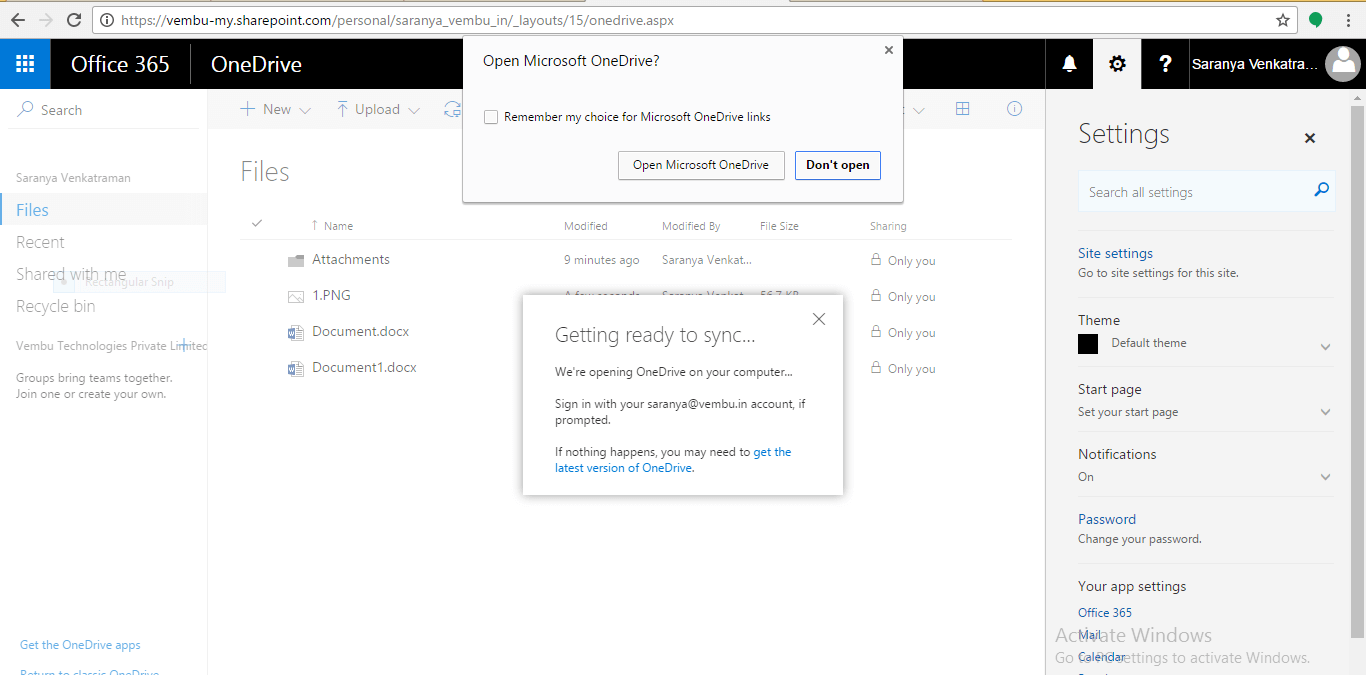This screenshot has width=1366, height=675.
Task: Open the Settings gear icon
Action: point(1116,63)
